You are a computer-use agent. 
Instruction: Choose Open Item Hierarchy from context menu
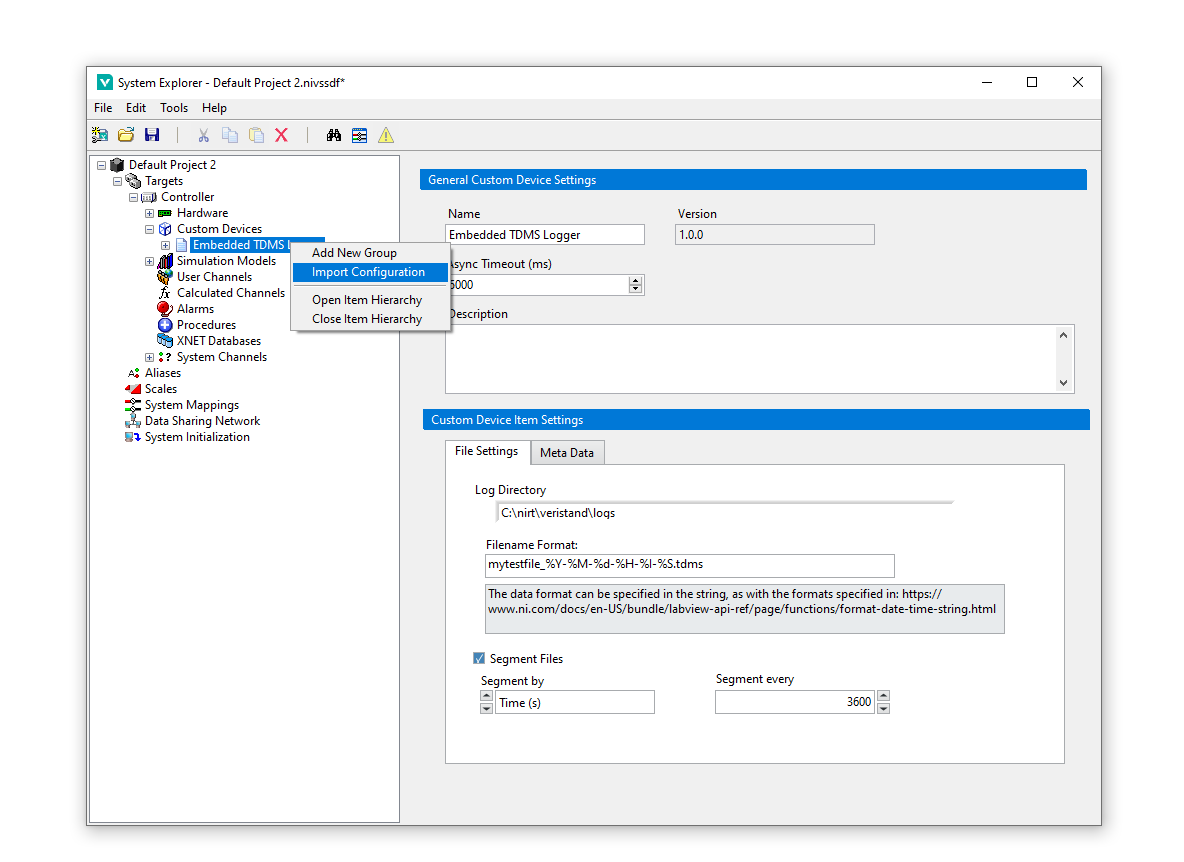pos(370,300)
